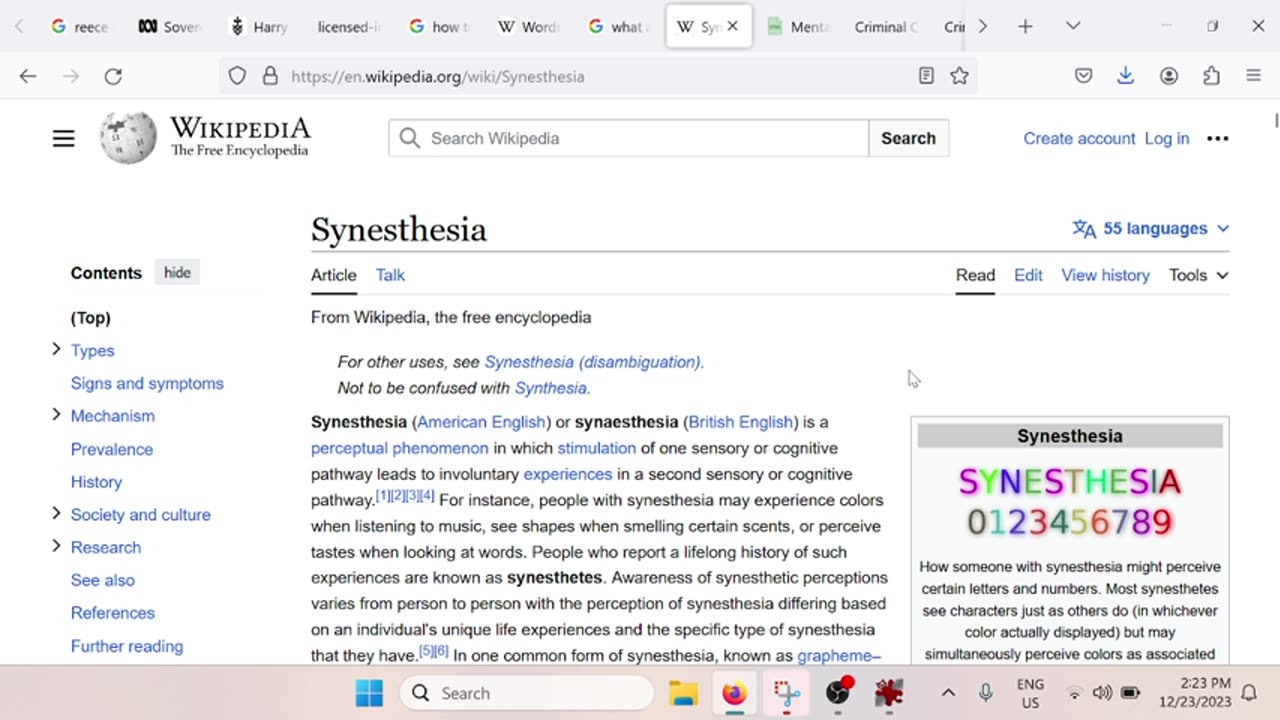1280x720 pixels.
Task: Open View history tab
Action: (1105, 275)
